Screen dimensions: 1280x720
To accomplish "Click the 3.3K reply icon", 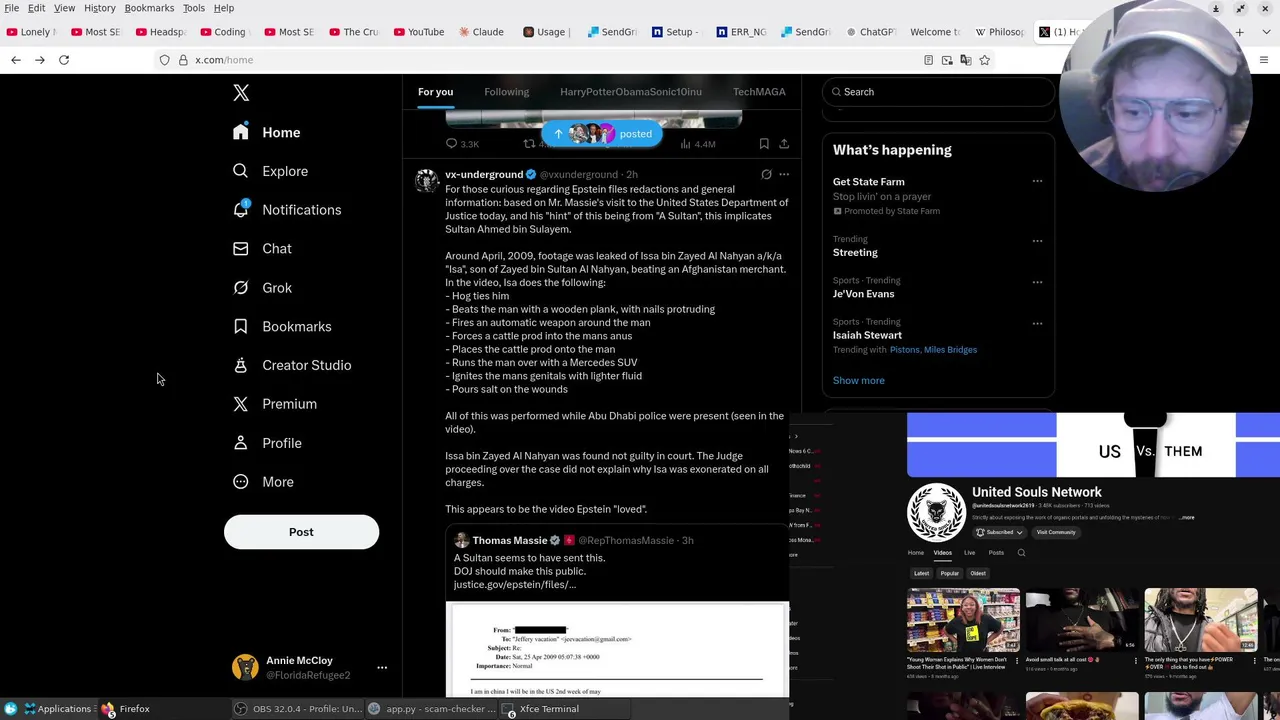I will point(451,144).
